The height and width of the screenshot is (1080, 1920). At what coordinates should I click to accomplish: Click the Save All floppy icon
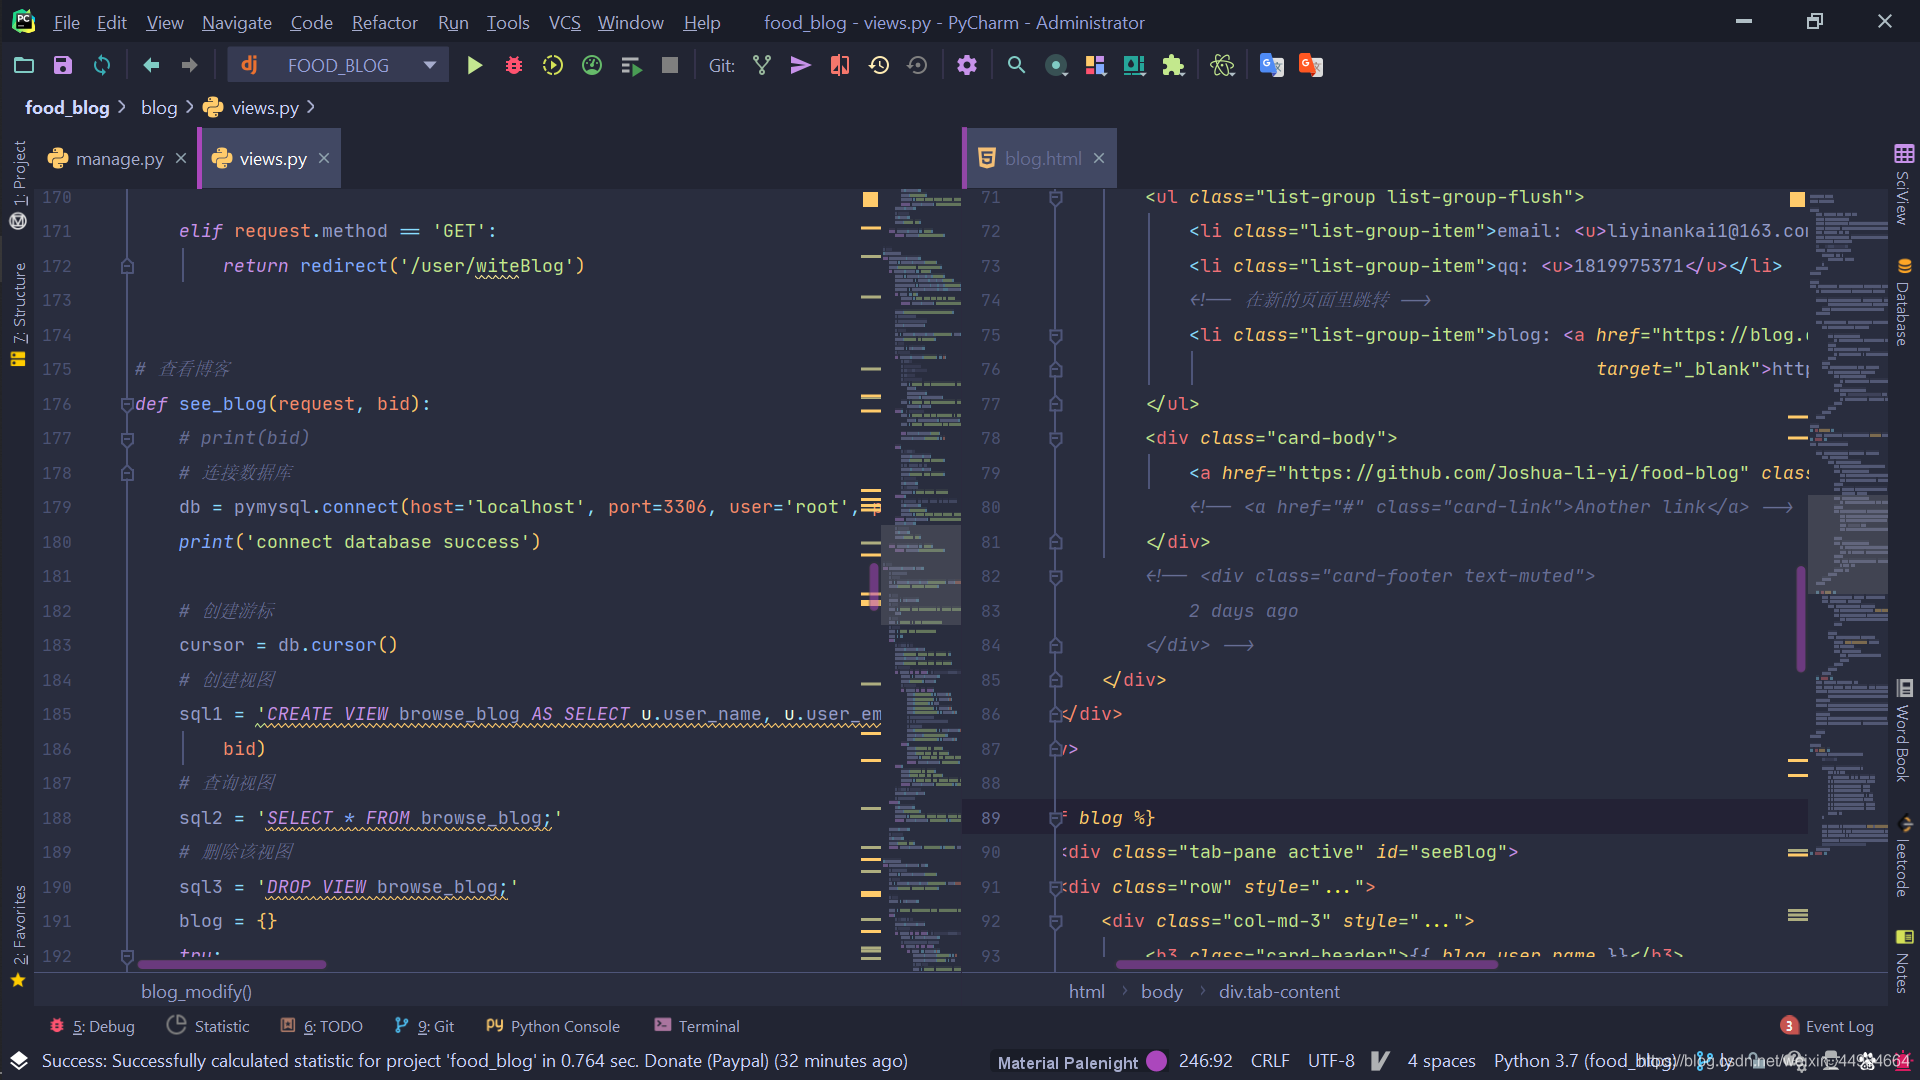coord(63,66)
